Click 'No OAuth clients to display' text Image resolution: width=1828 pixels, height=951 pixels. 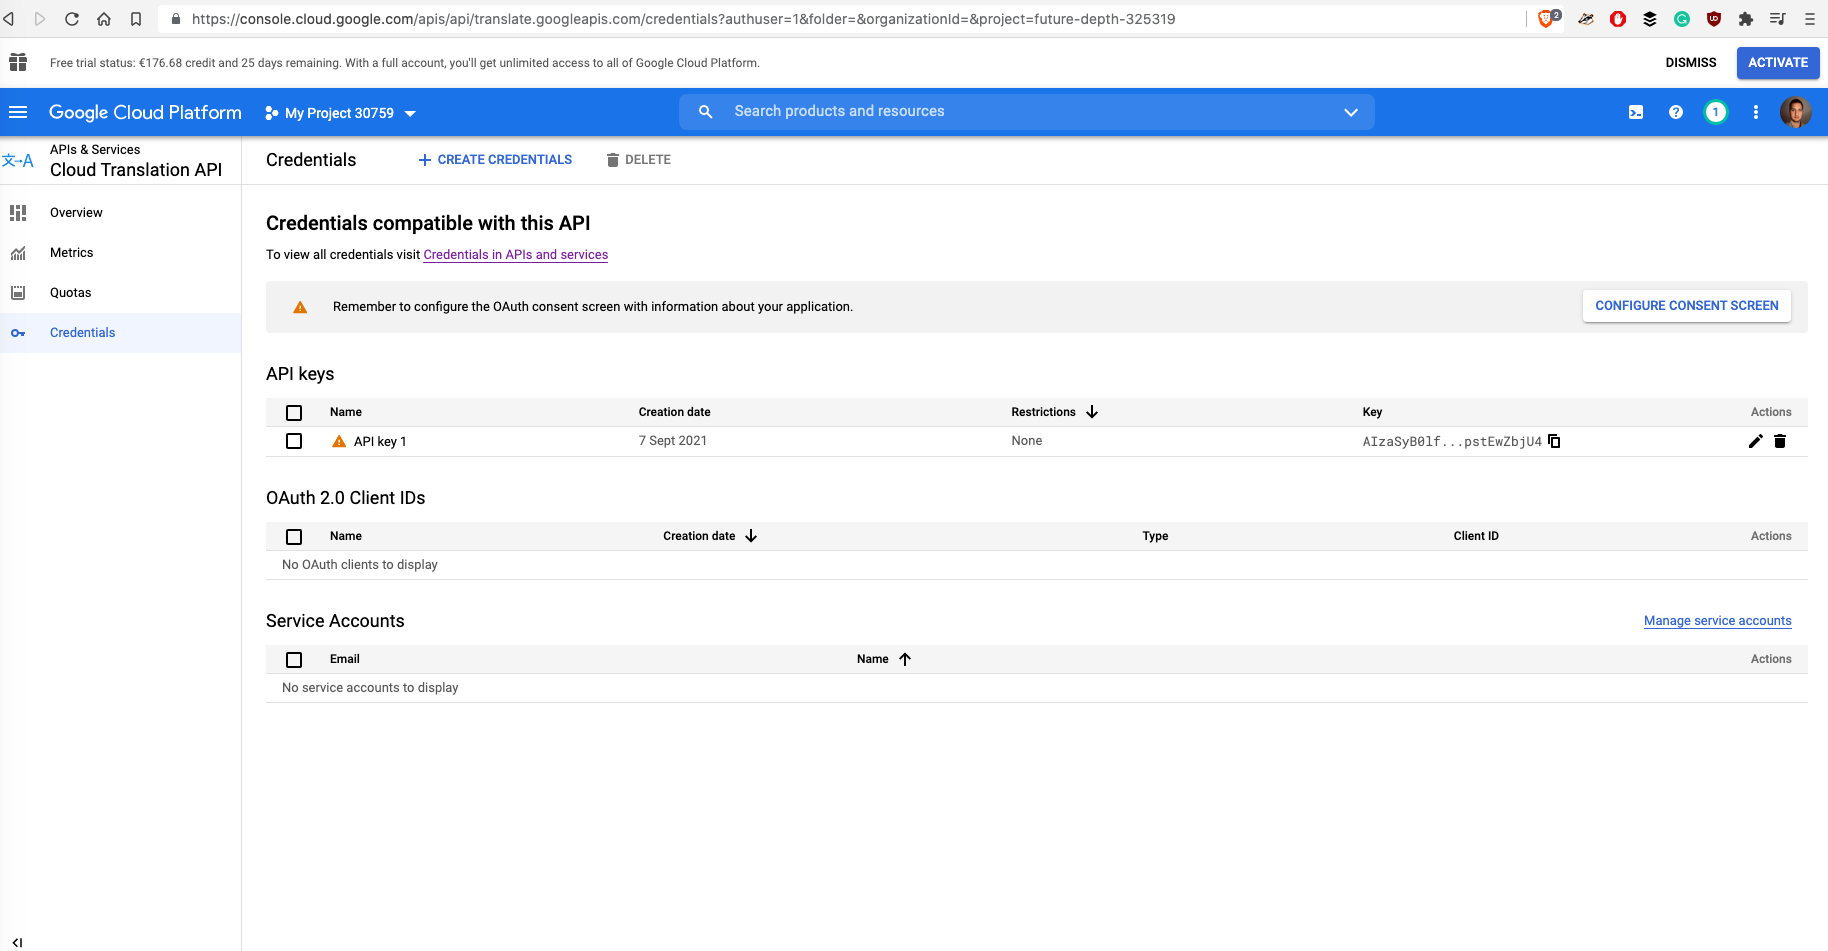(x=360, y=565)
